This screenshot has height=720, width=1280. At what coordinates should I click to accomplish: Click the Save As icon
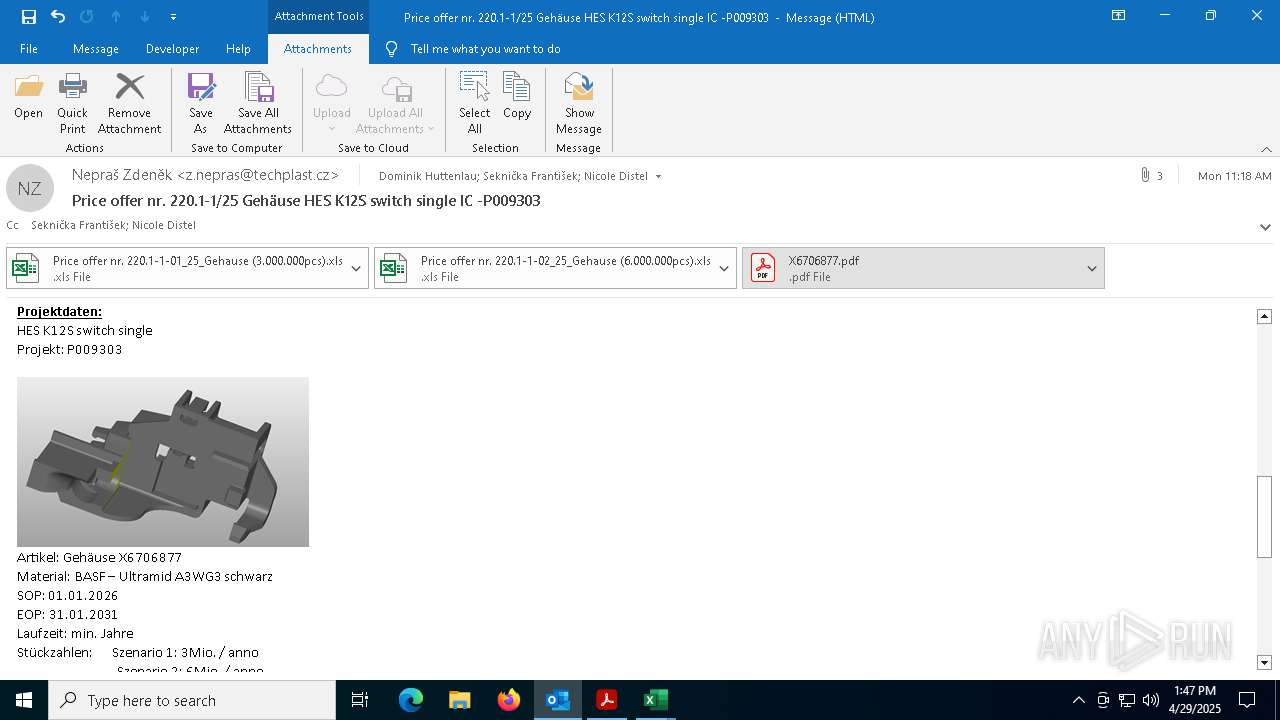tap(201, 87)
